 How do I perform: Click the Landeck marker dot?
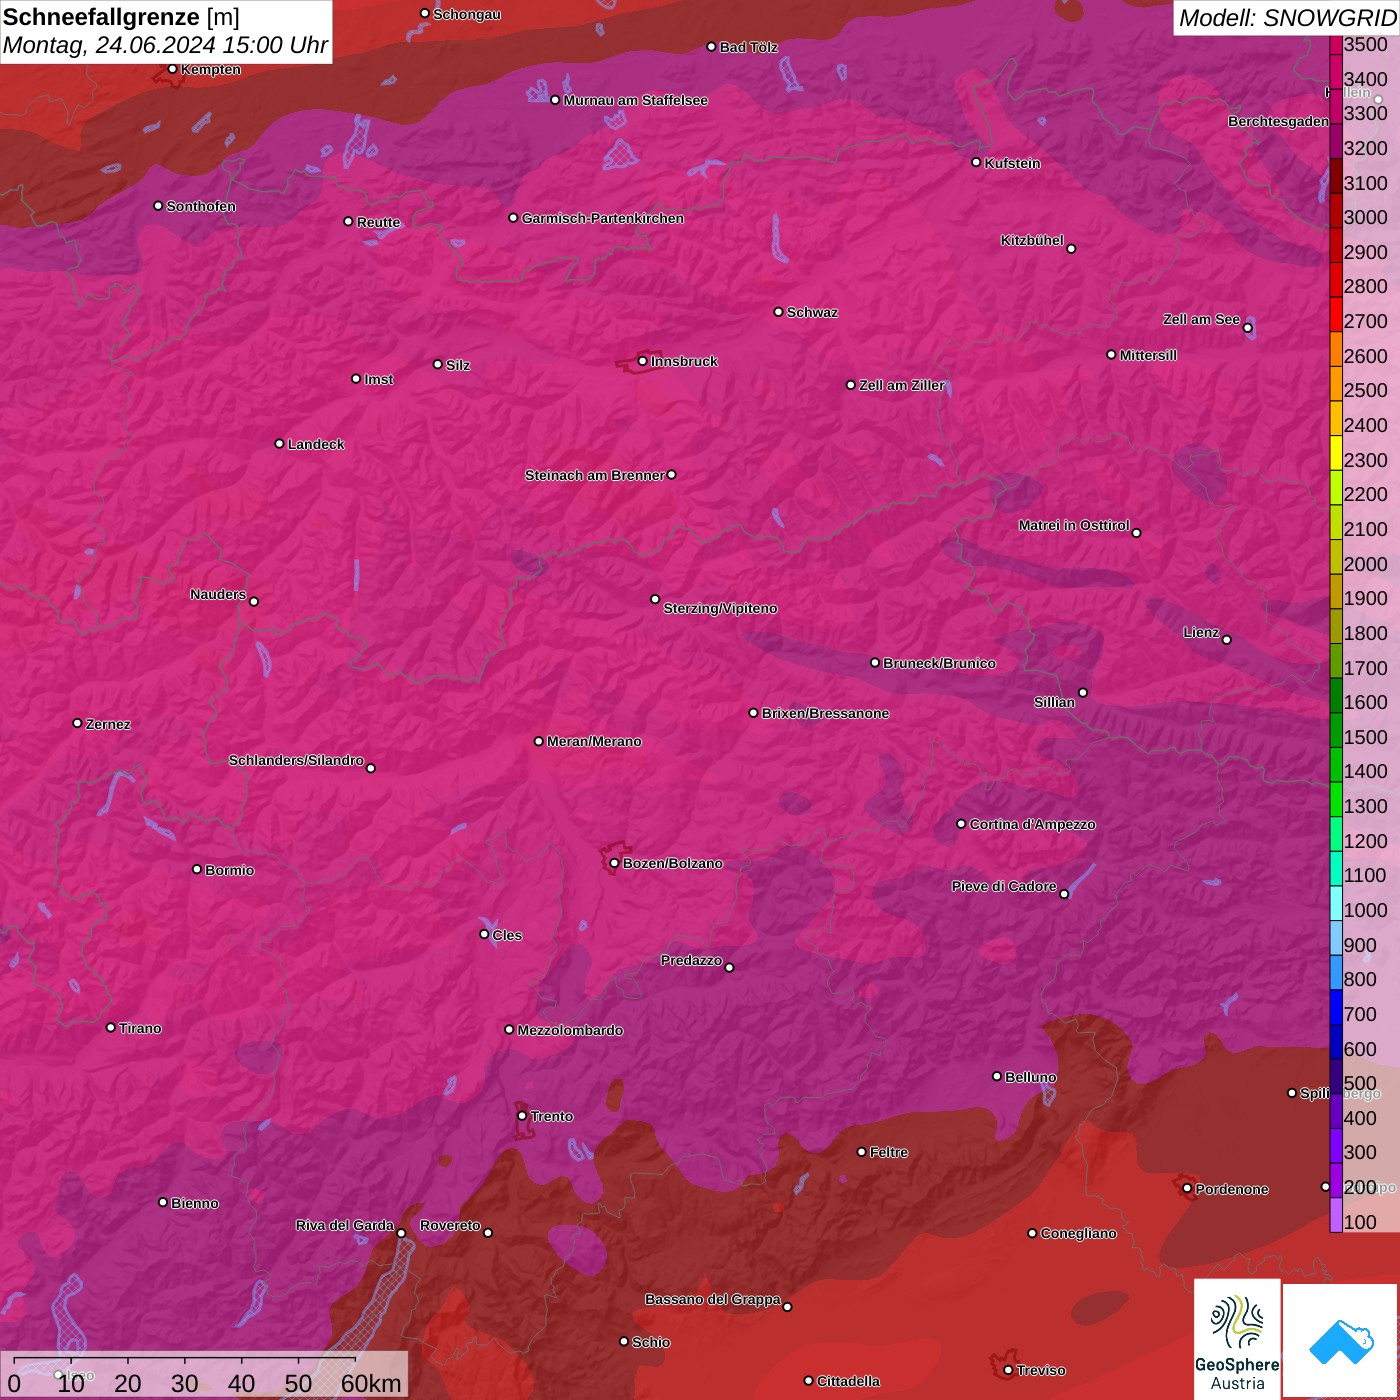coord(280,444)
